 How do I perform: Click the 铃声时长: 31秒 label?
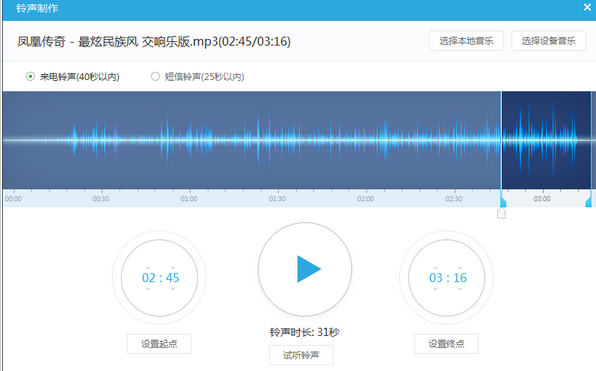click(304, 332)
